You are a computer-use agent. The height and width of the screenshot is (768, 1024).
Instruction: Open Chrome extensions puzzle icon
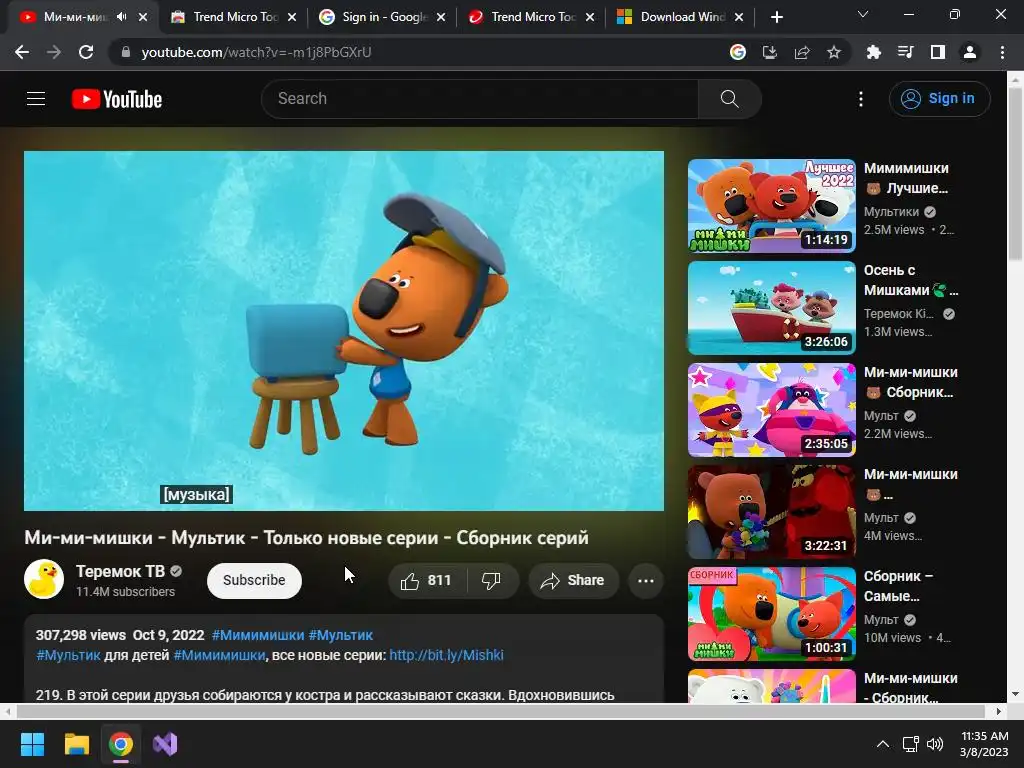coord(873,52)
